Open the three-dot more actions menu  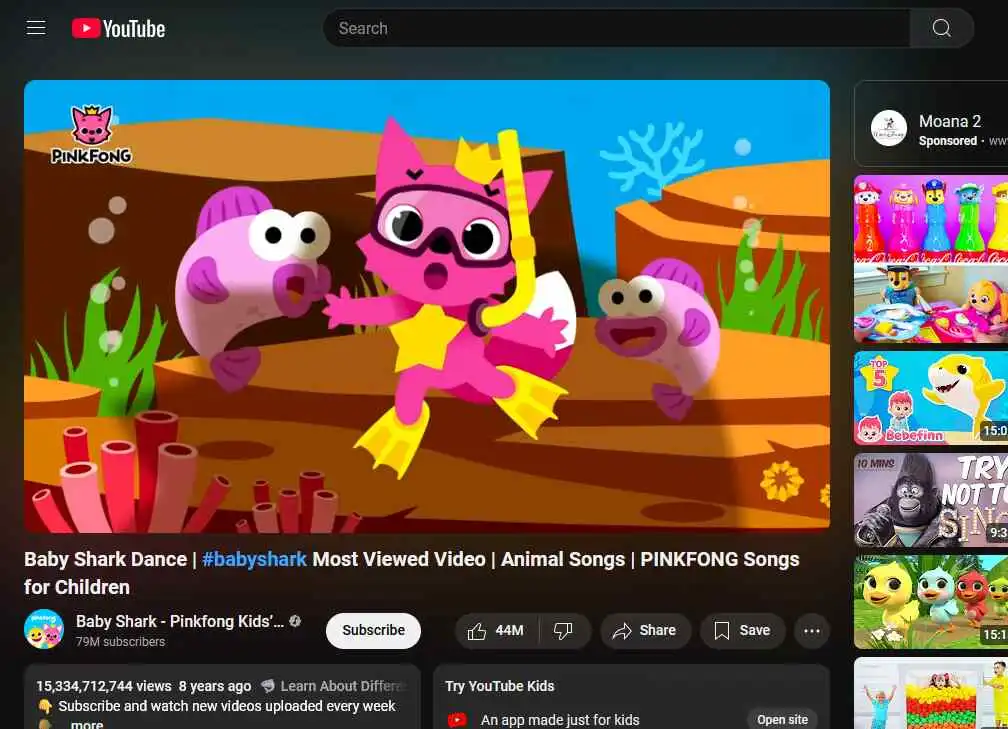tap(812, 631)
